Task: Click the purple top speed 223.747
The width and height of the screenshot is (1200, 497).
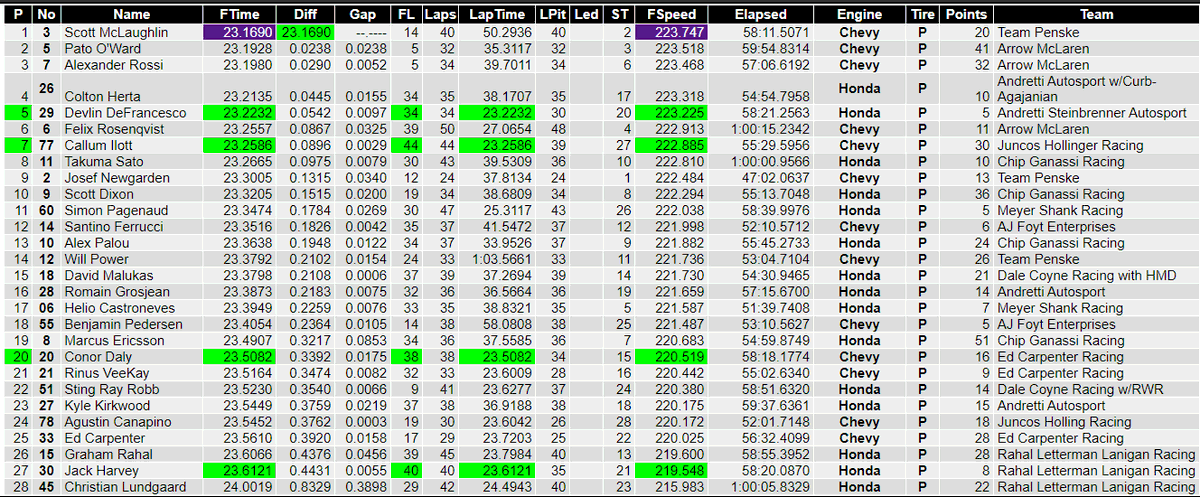Action: point(672,32)
